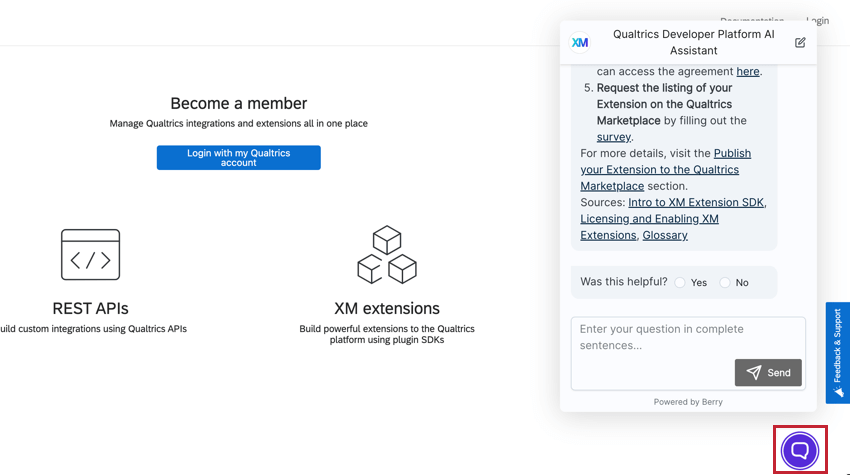Click the XM extensions cubes icon

tap(387, 254)
